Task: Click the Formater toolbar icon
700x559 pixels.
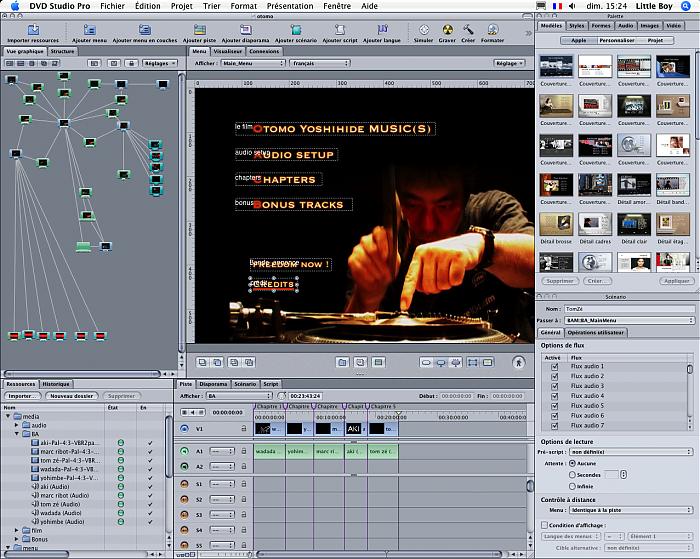Action: click(x=492, y=30)
